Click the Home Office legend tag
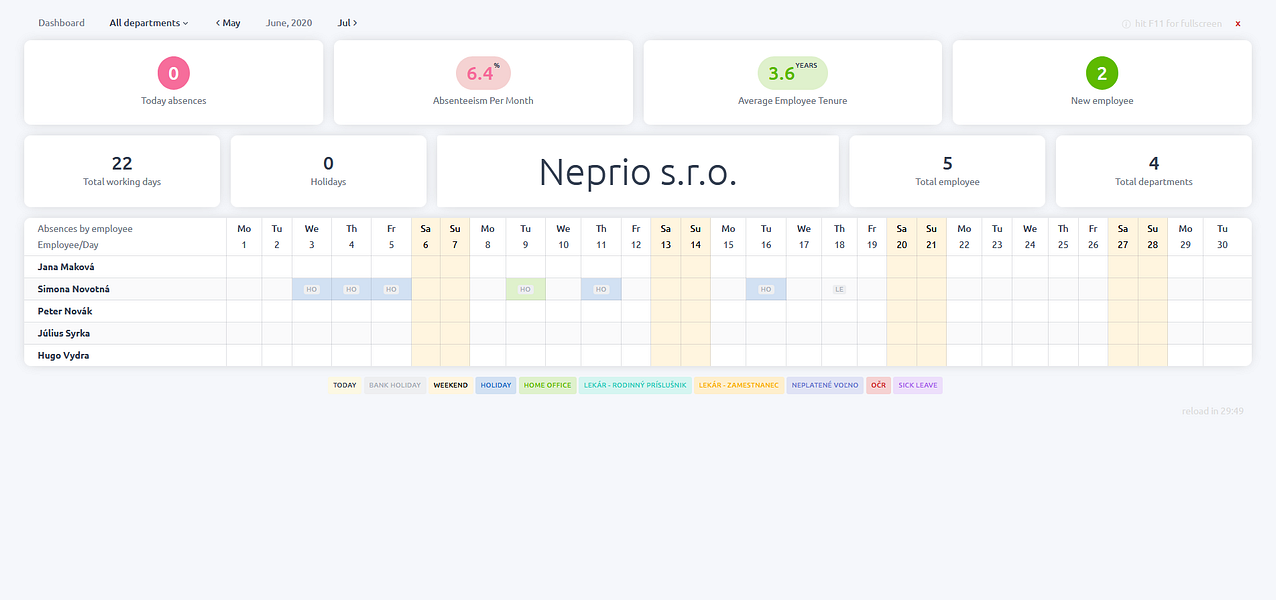The width and height of the screenshot is (1276, 600). pyautogui.click(x=548, y=385)
